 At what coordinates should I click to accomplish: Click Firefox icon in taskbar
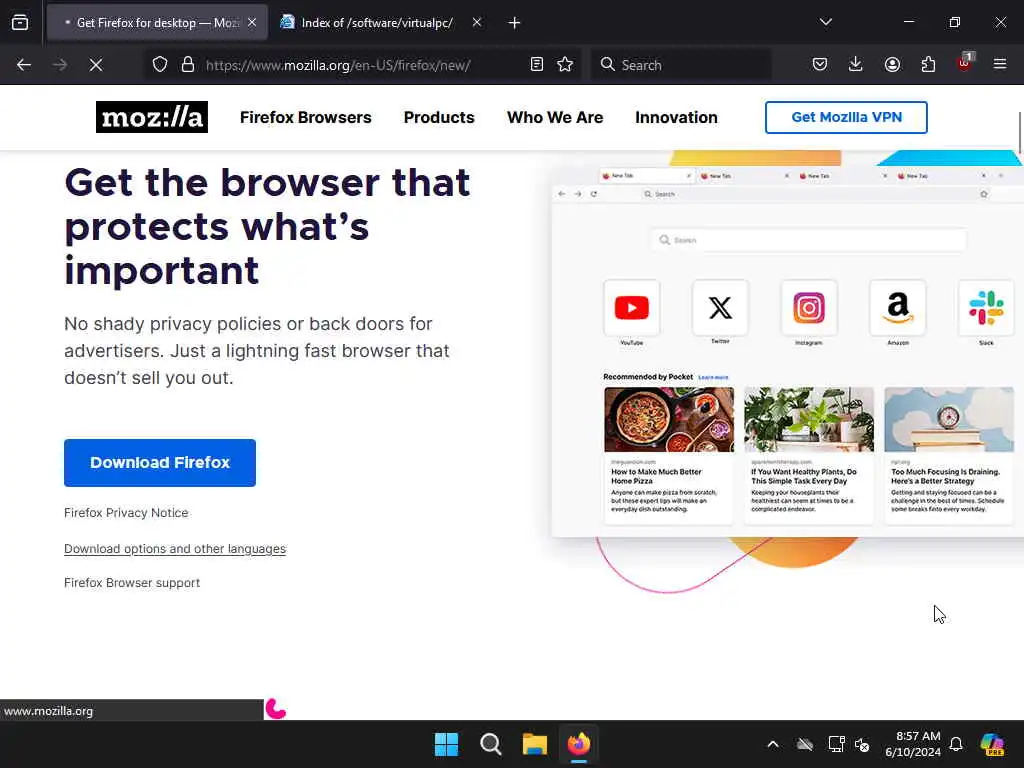579,744
